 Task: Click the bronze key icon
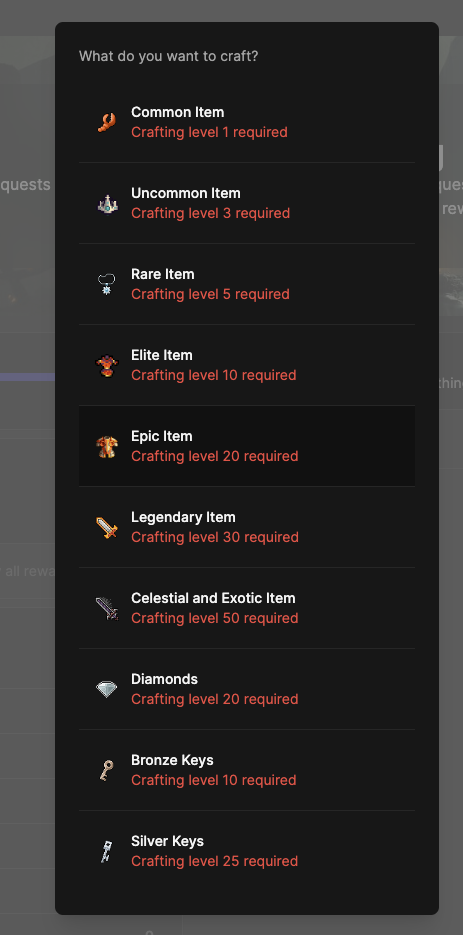pyautogui.click(x=107, y=771)
